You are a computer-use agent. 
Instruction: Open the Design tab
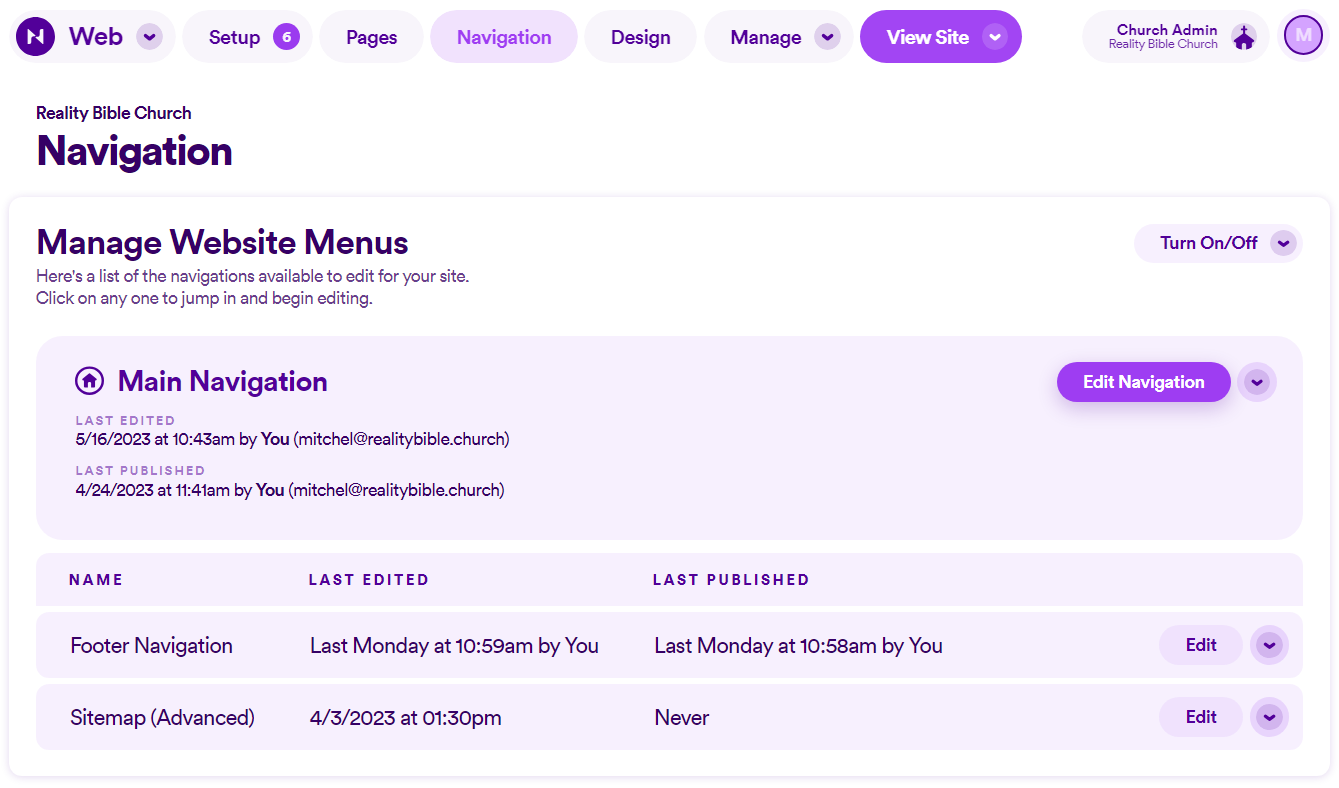pyautogui.click(x=640, y=36)
